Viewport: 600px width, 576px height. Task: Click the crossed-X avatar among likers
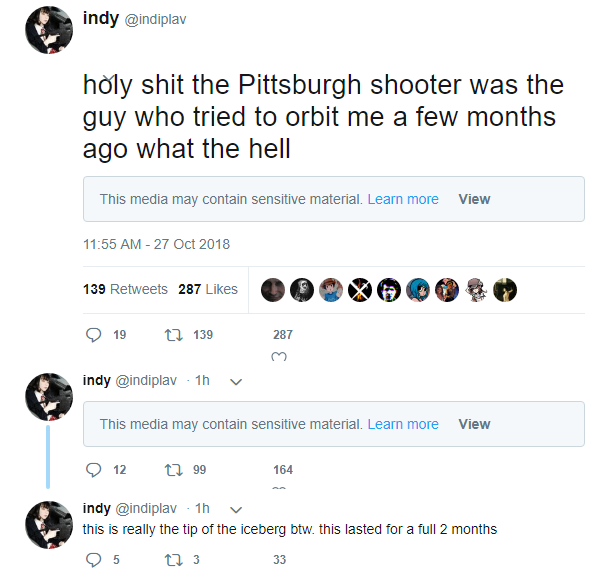[x=360, y=290]
